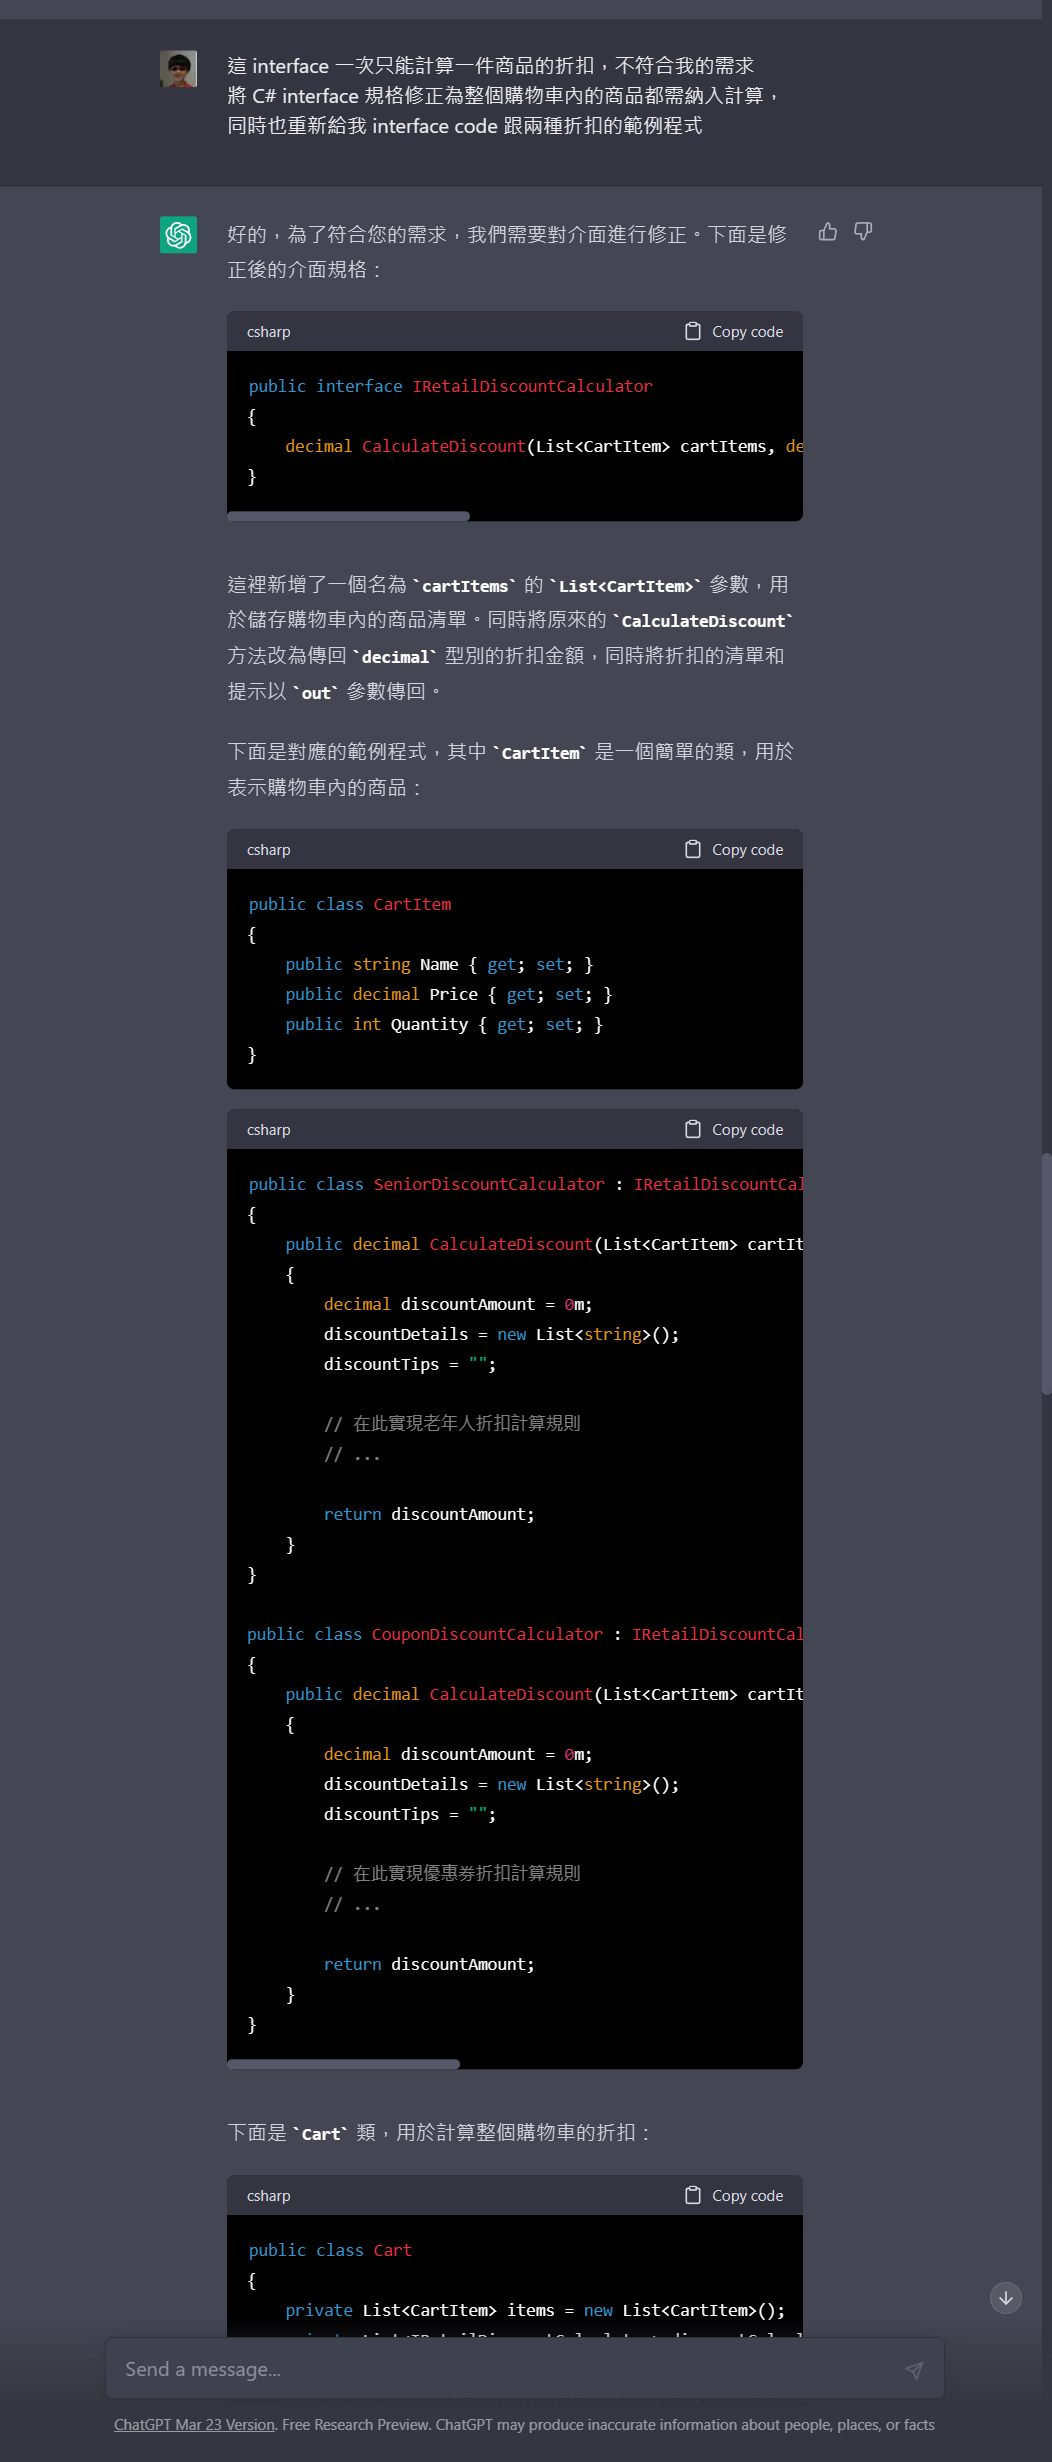Focus the Send a message input field
Image resolution: width=1052 pixels, height=2462 pixels.
500,2369
